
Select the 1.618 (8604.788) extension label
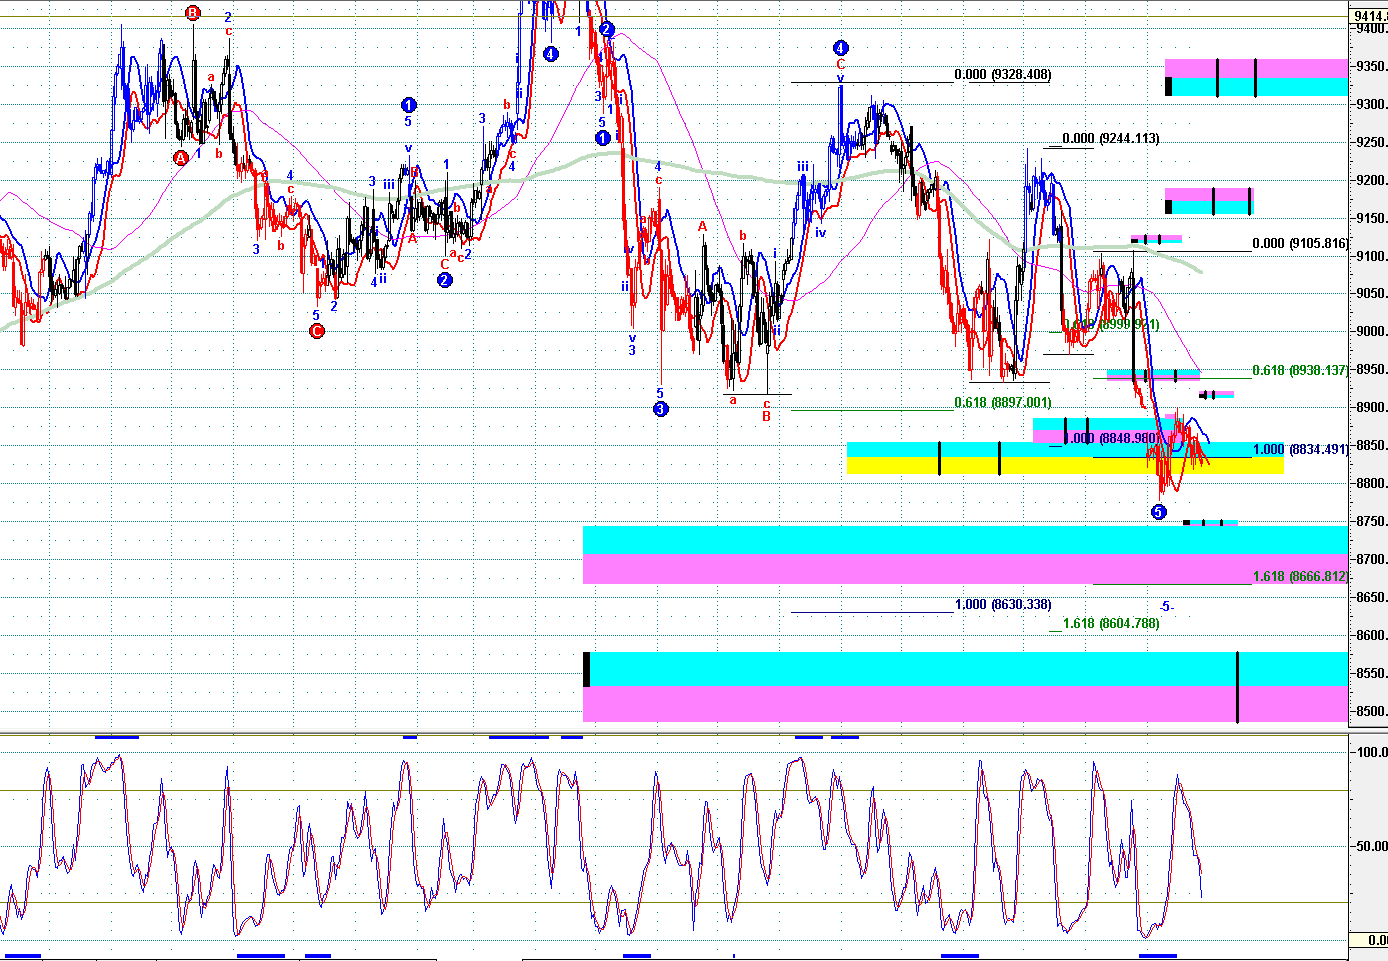click(x=1110, y=624)
